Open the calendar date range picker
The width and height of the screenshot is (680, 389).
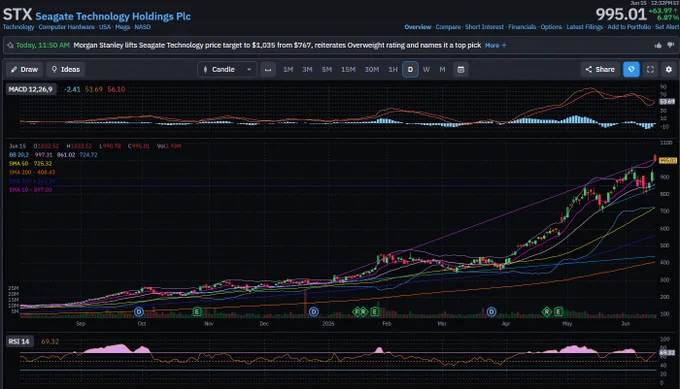pyautogui.click(x=461, y=69)
